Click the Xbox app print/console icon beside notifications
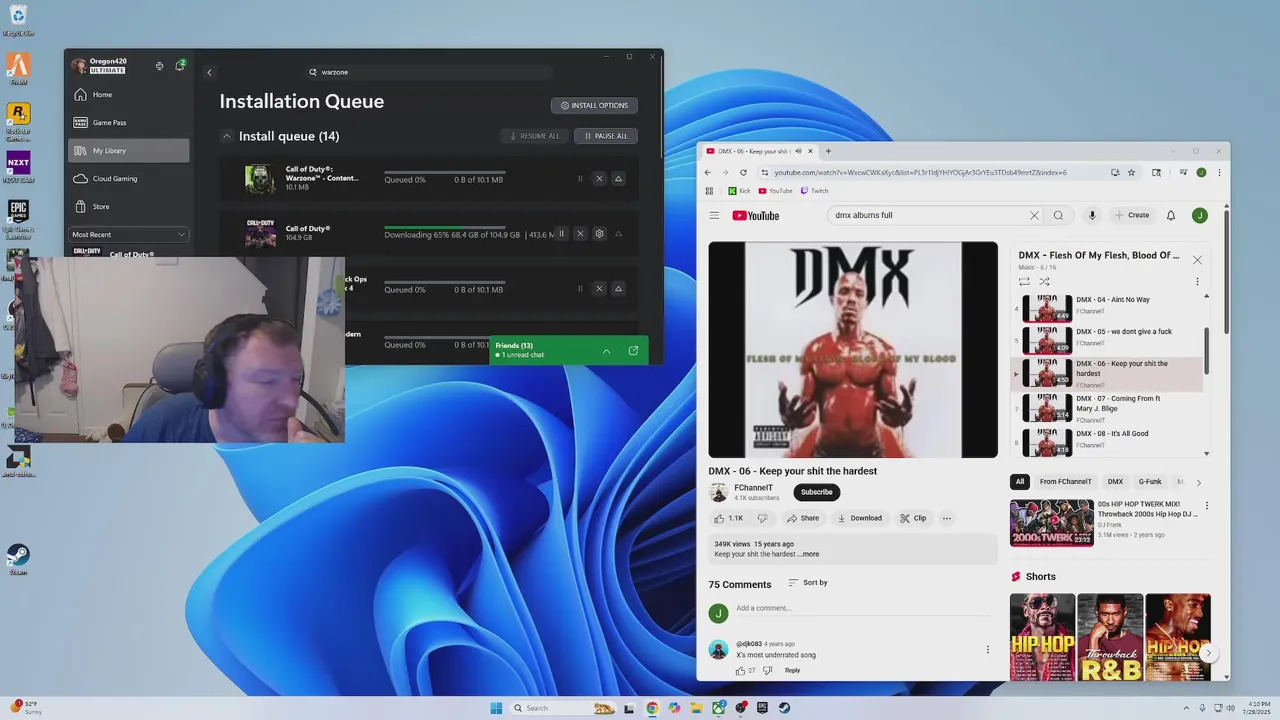Screen dimensions: 1280x720 [x=159, y=66]
